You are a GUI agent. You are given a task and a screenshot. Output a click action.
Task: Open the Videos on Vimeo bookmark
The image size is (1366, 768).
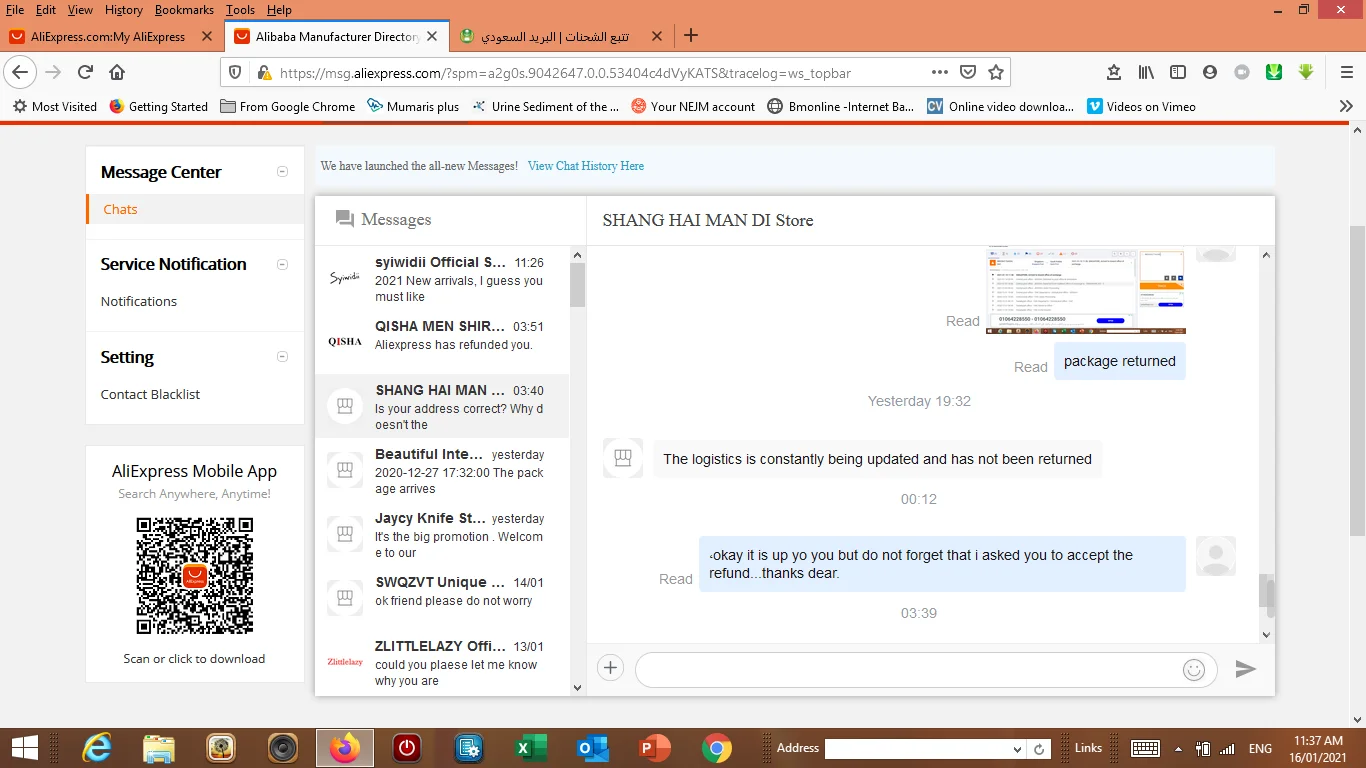[1141, 106]
